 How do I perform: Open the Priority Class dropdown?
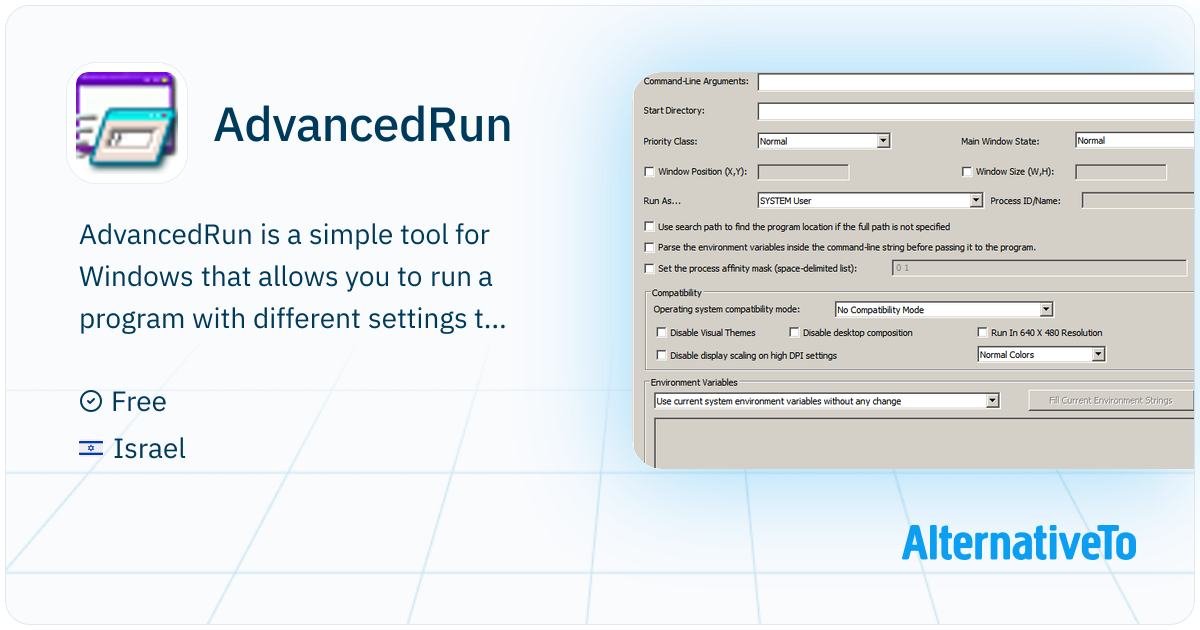coord(824,141)
